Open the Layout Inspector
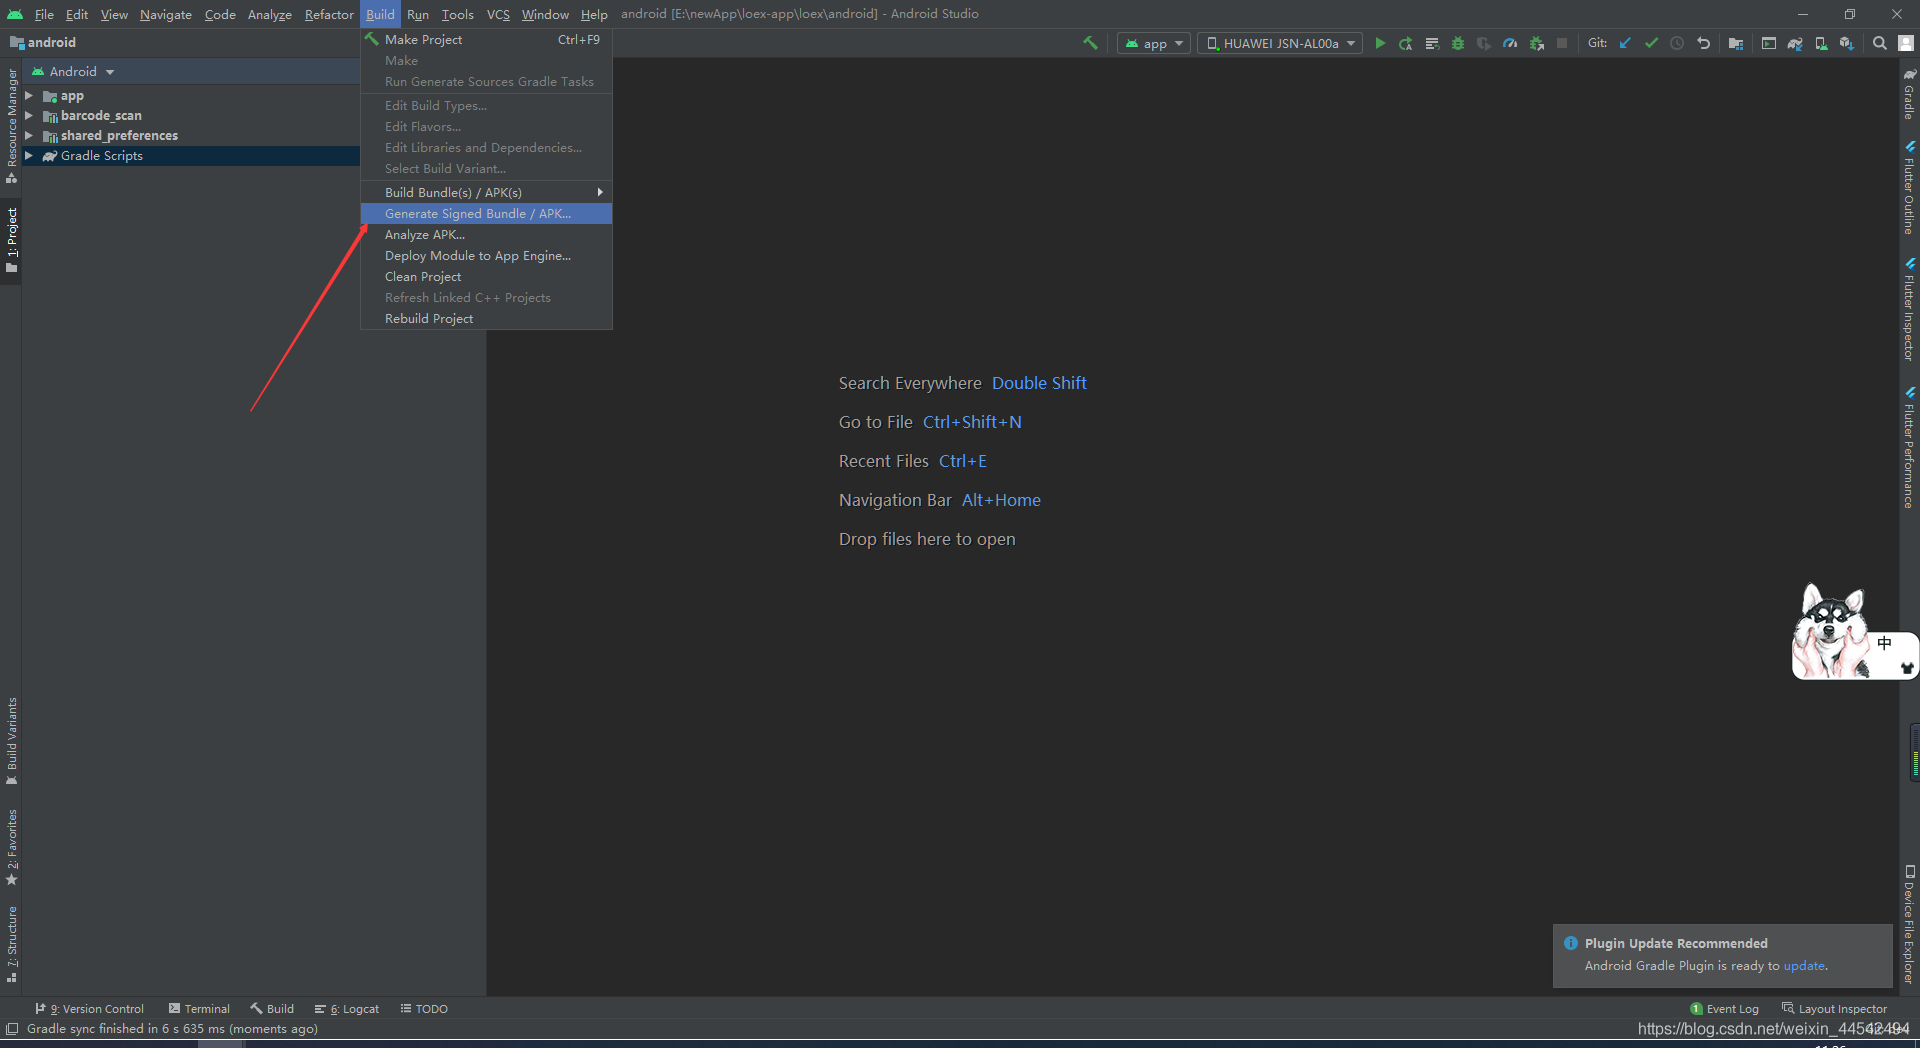 pyautogui.click(x=1834, y=1009)
